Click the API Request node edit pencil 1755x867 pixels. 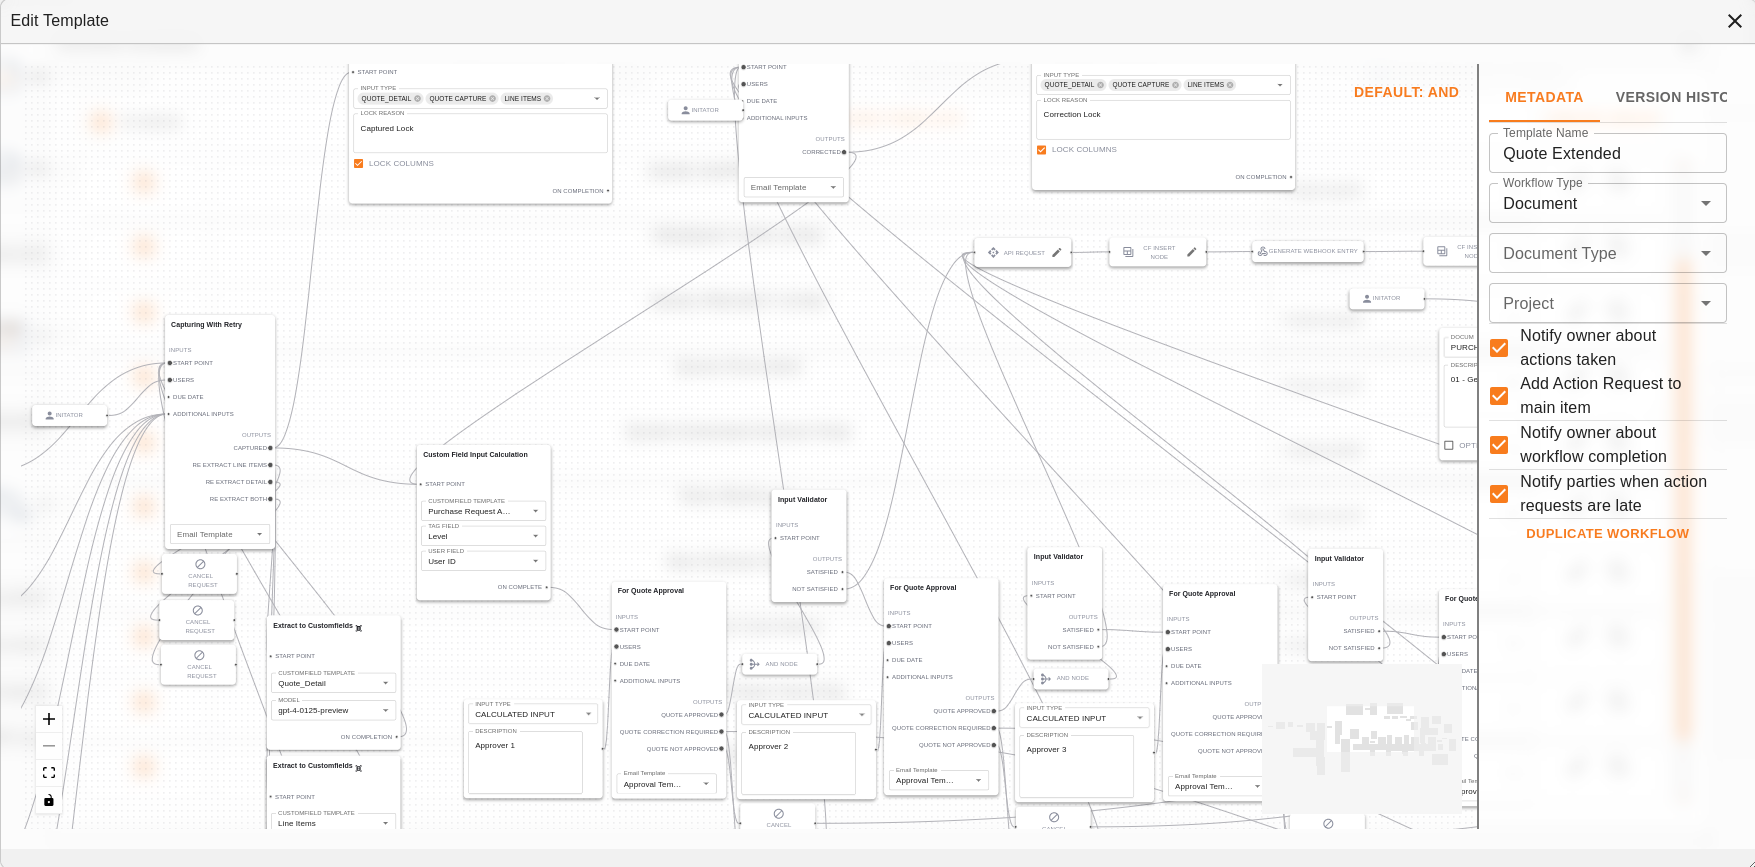1057,253
